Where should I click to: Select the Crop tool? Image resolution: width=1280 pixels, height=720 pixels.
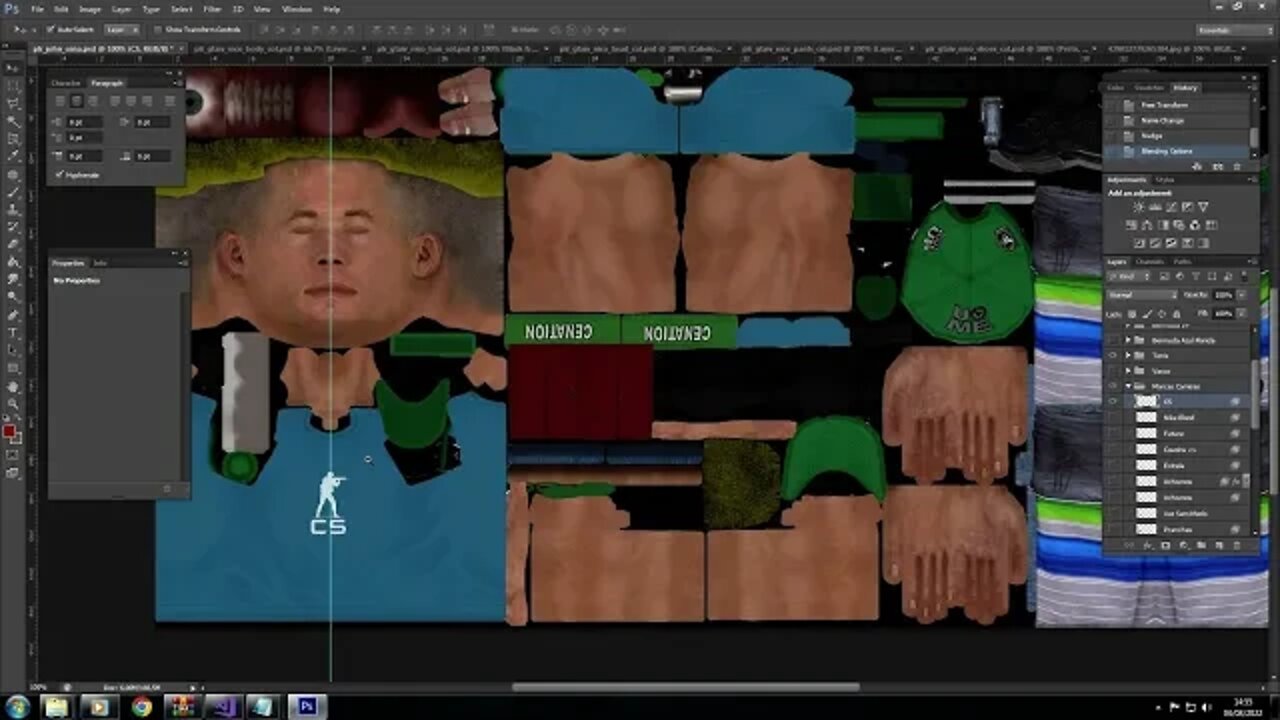12,139
